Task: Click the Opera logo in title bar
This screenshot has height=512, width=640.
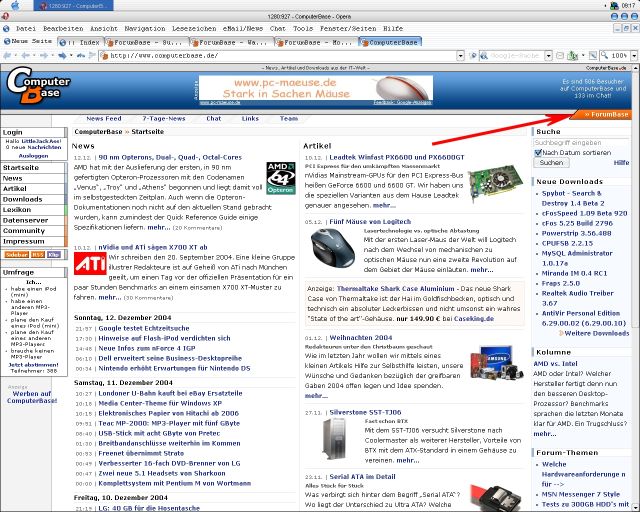Action: [x=4, y=16]
